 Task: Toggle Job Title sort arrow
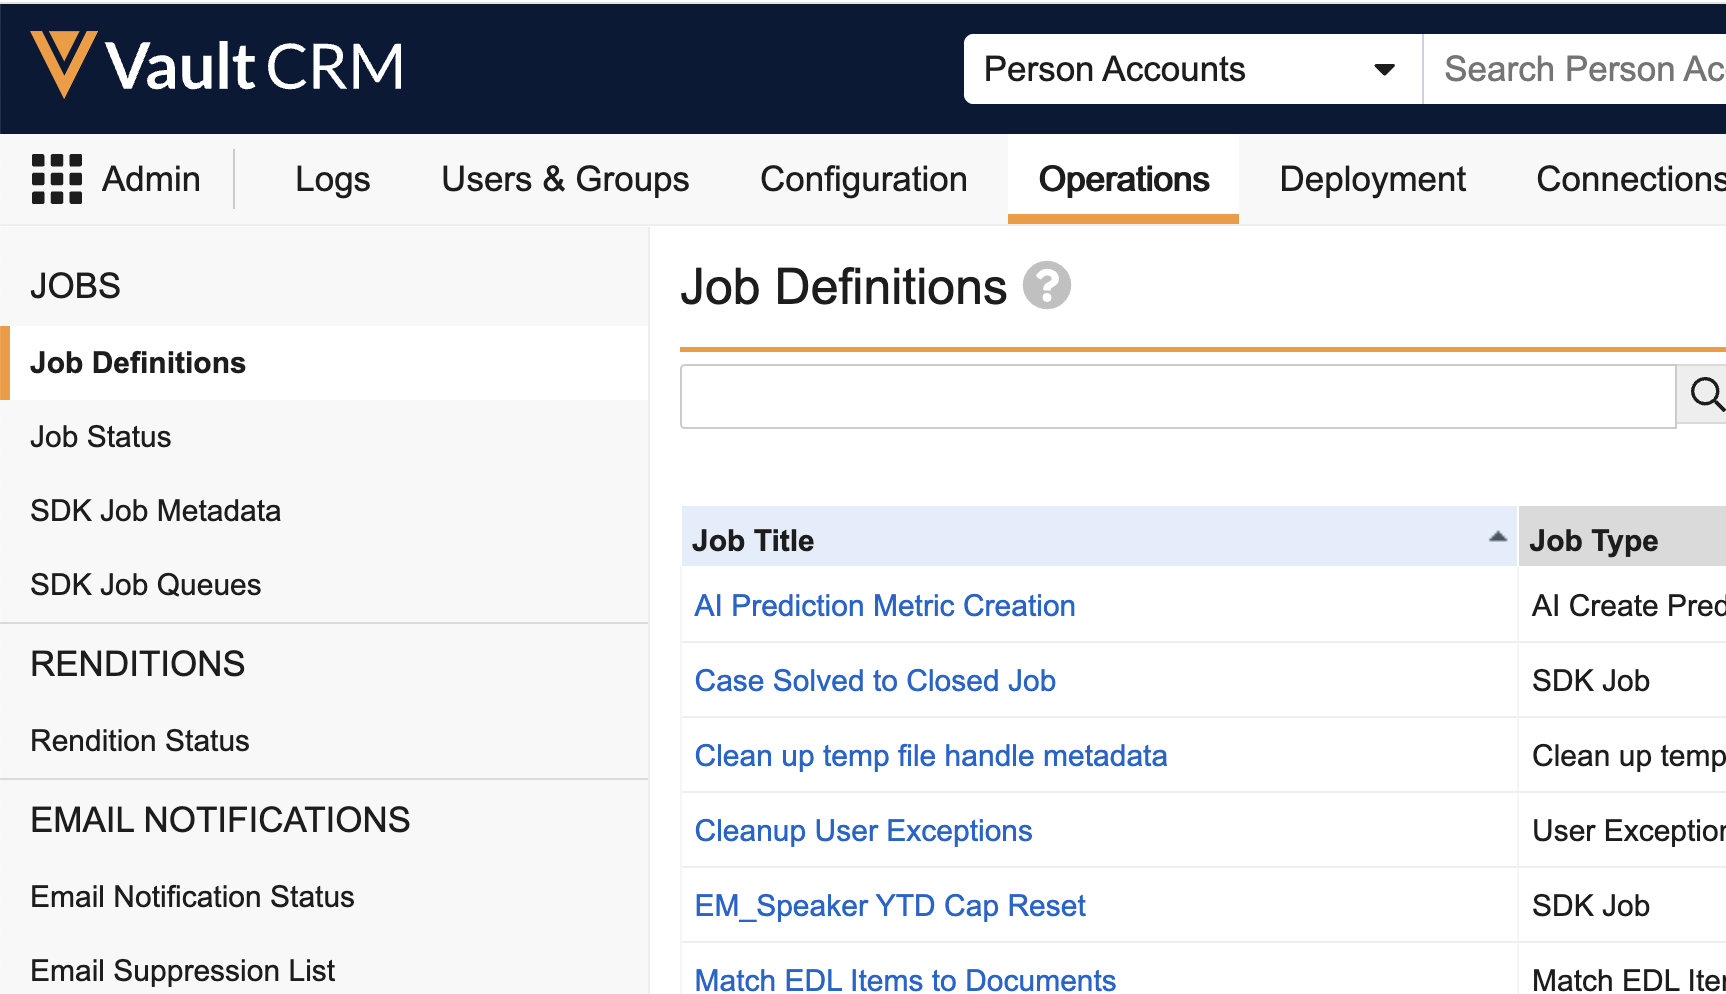(1497, 537)
